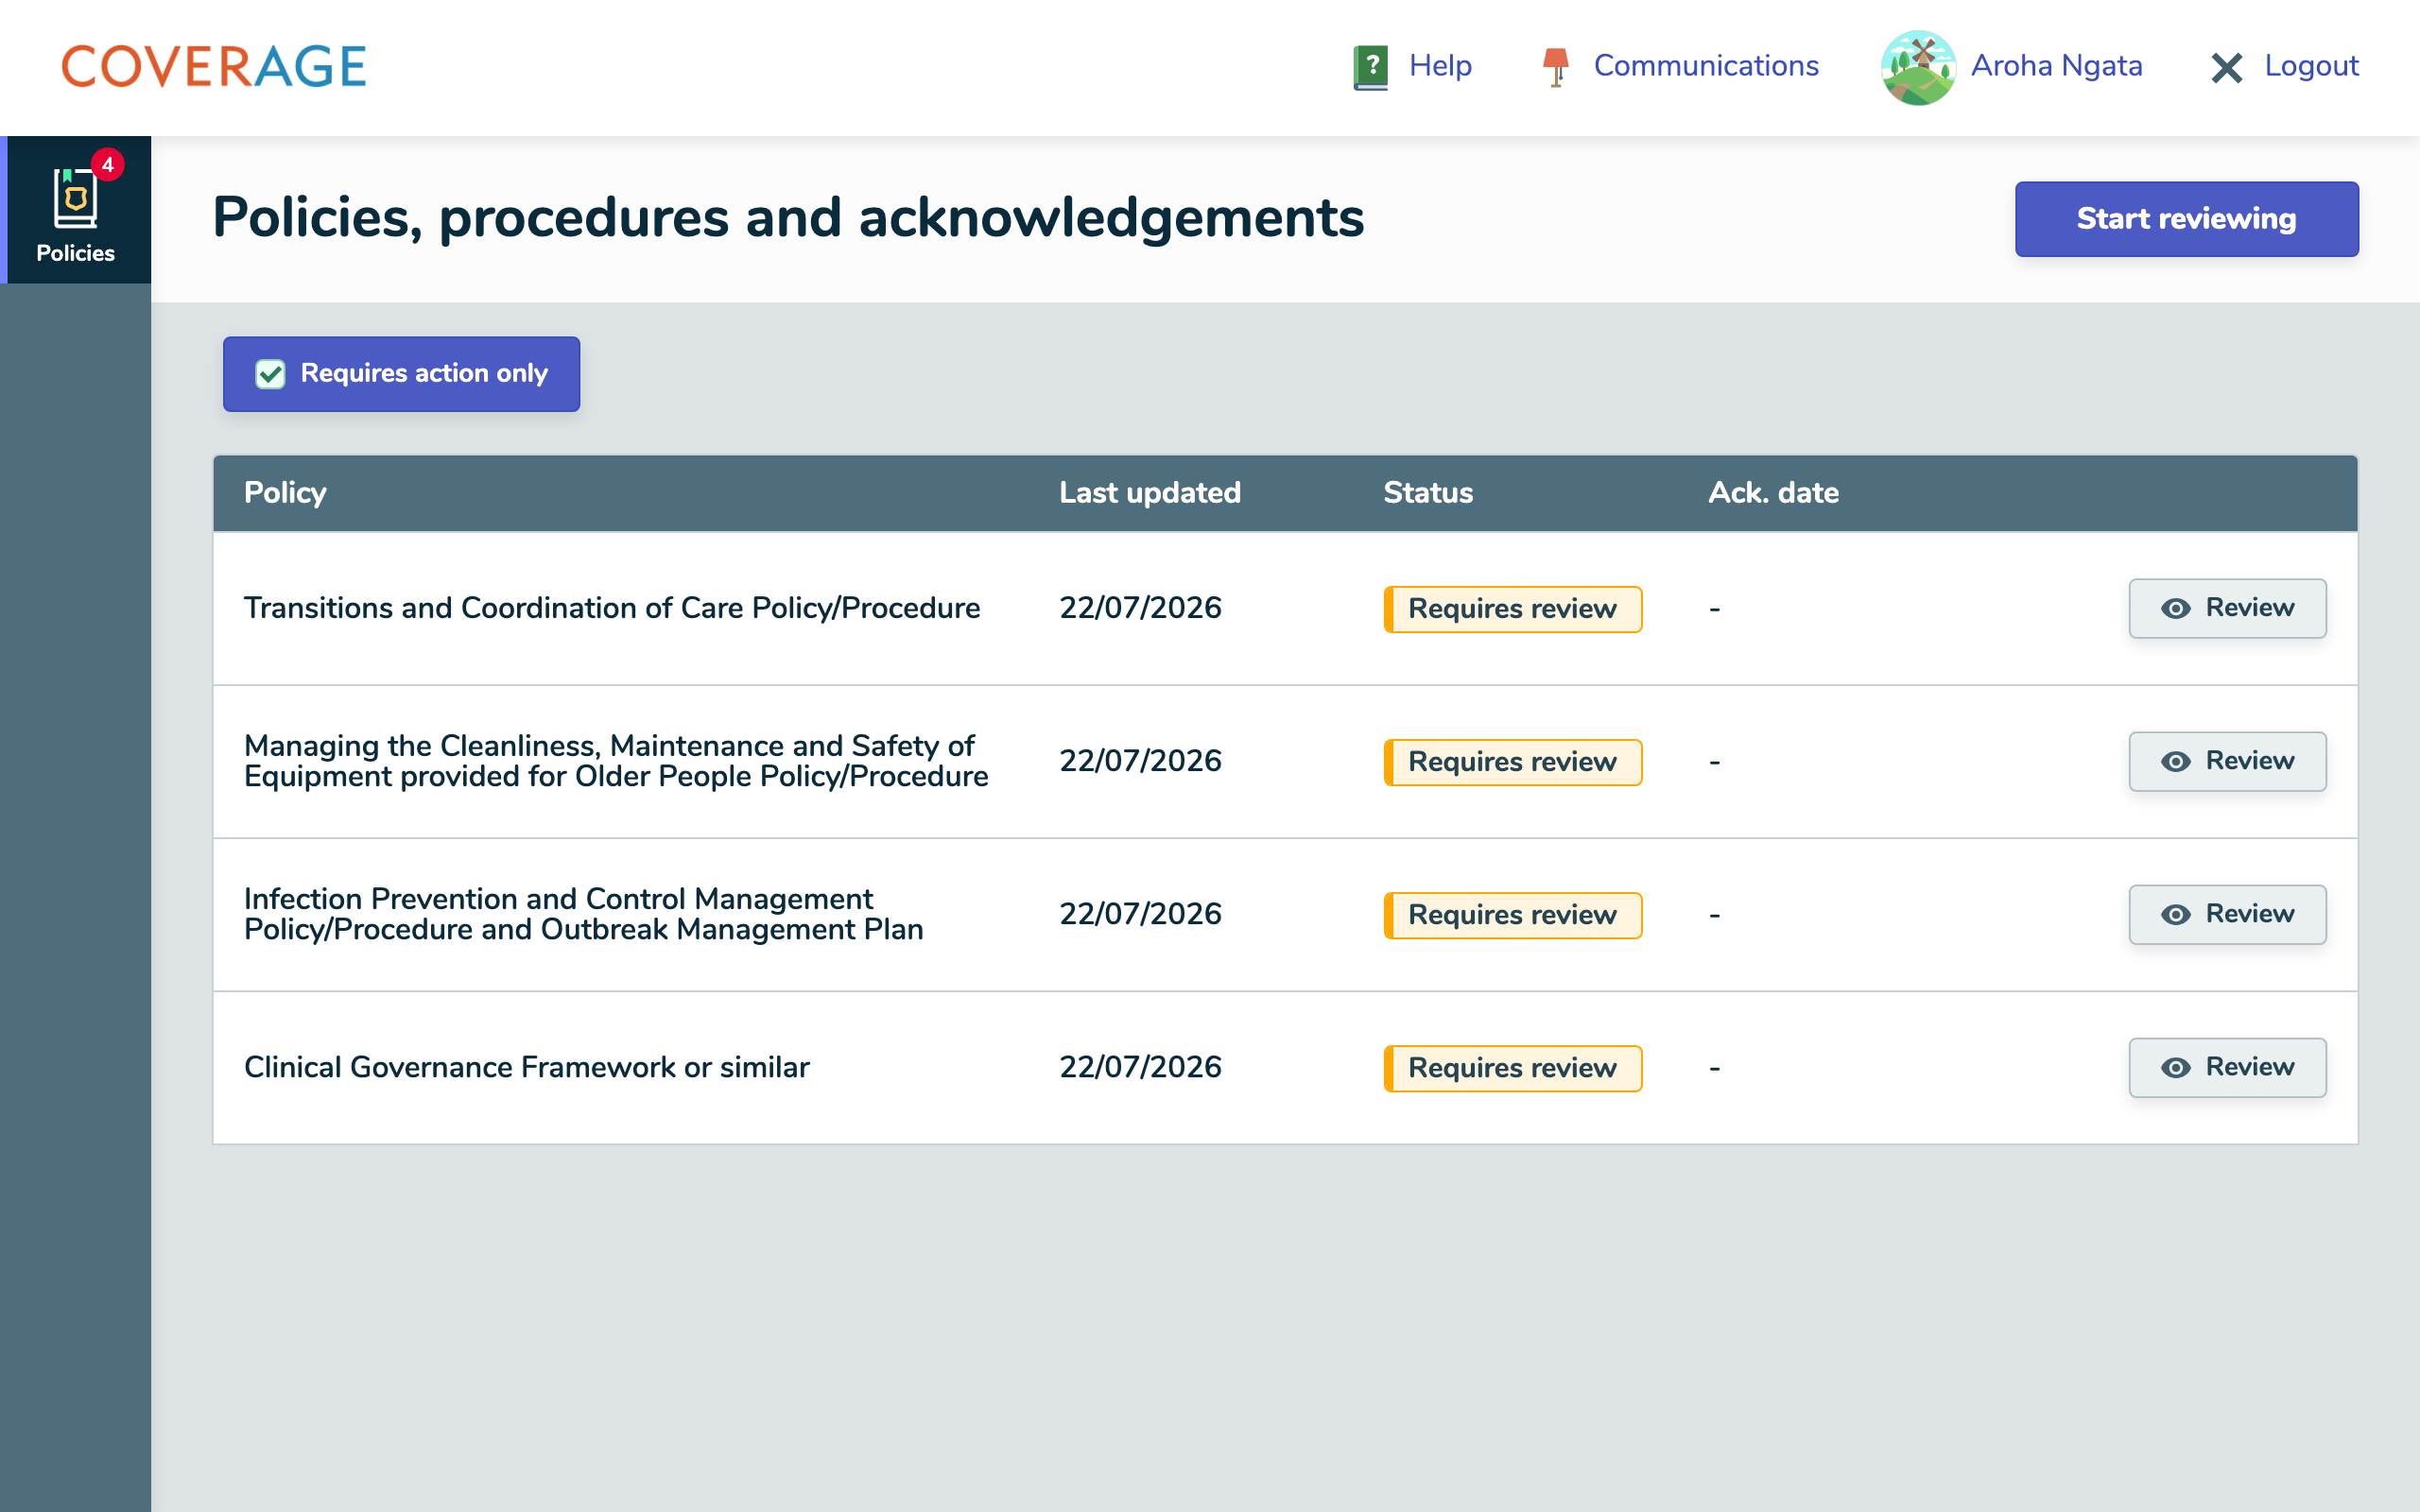Click the Clinical Governance last updated date
The width and height of the screenshot is (2420, 1512).
pos(1140,1067)
